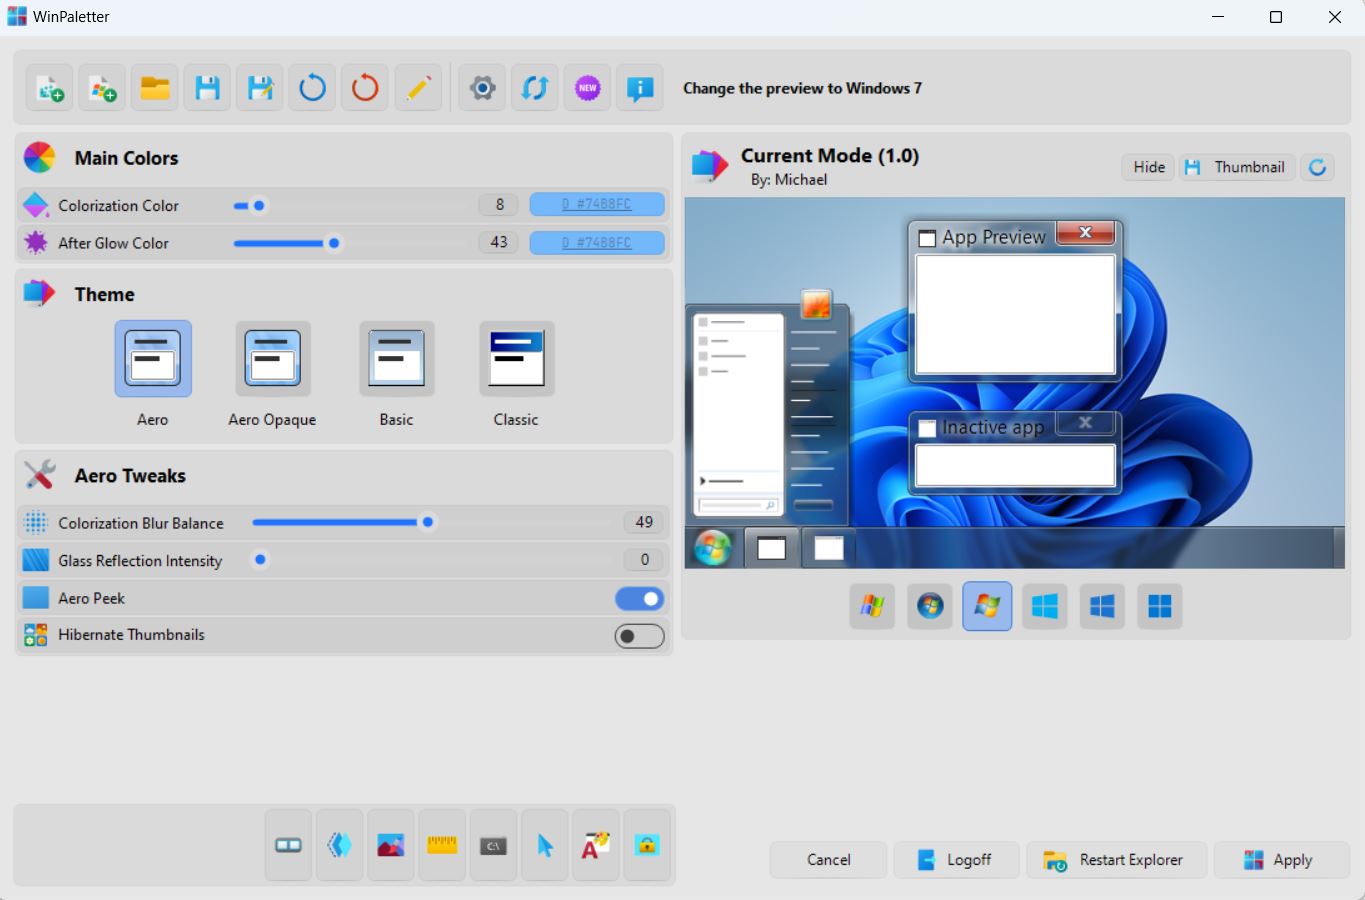Open the wallpaper picture icon
This screenshot has height=900, width=1365.
click(x=391, y=846)
